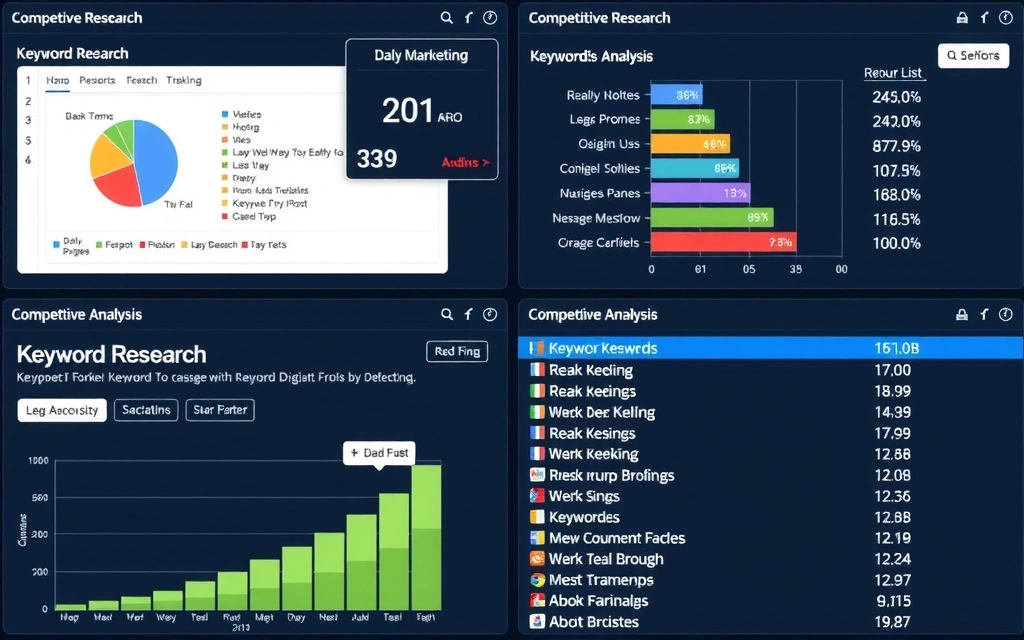1024x640 pixels.
Task: Open the Reour List link in Keywords Analysis
Action: click(893, 73)
